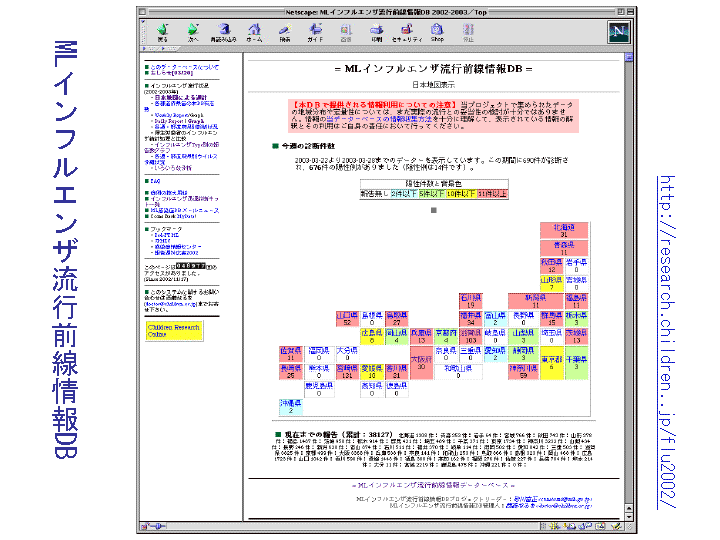Open the Security (セキュリティ) icon
The width and height of the screenshot is (720, 540).
(x=407, y=32)
